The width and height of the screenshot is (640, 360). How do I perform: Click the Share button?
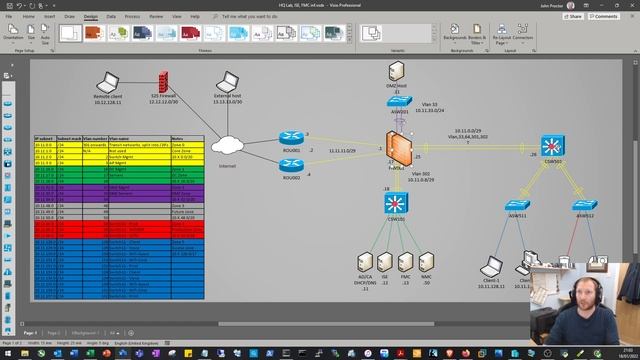click(573, 16)
